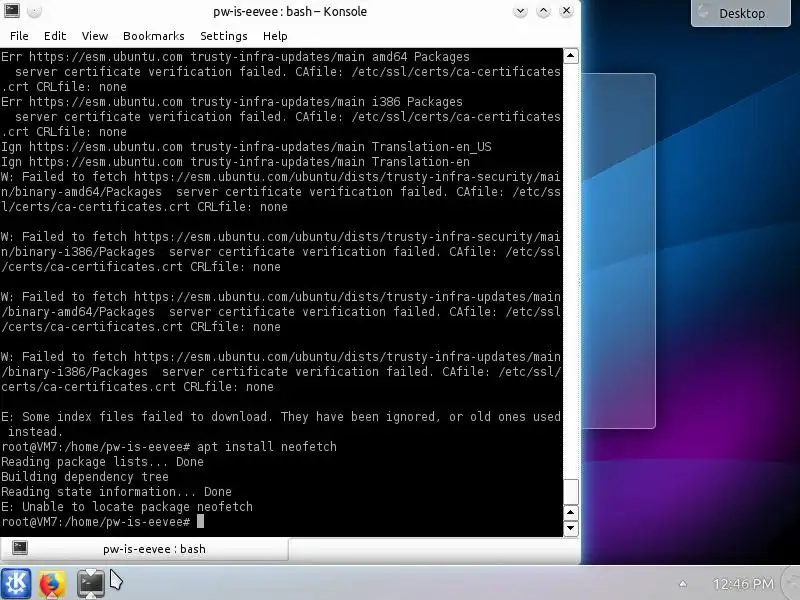Screen dimensions: 800x600
Task: Minimize the Konsole window
Action: [520, 11]
